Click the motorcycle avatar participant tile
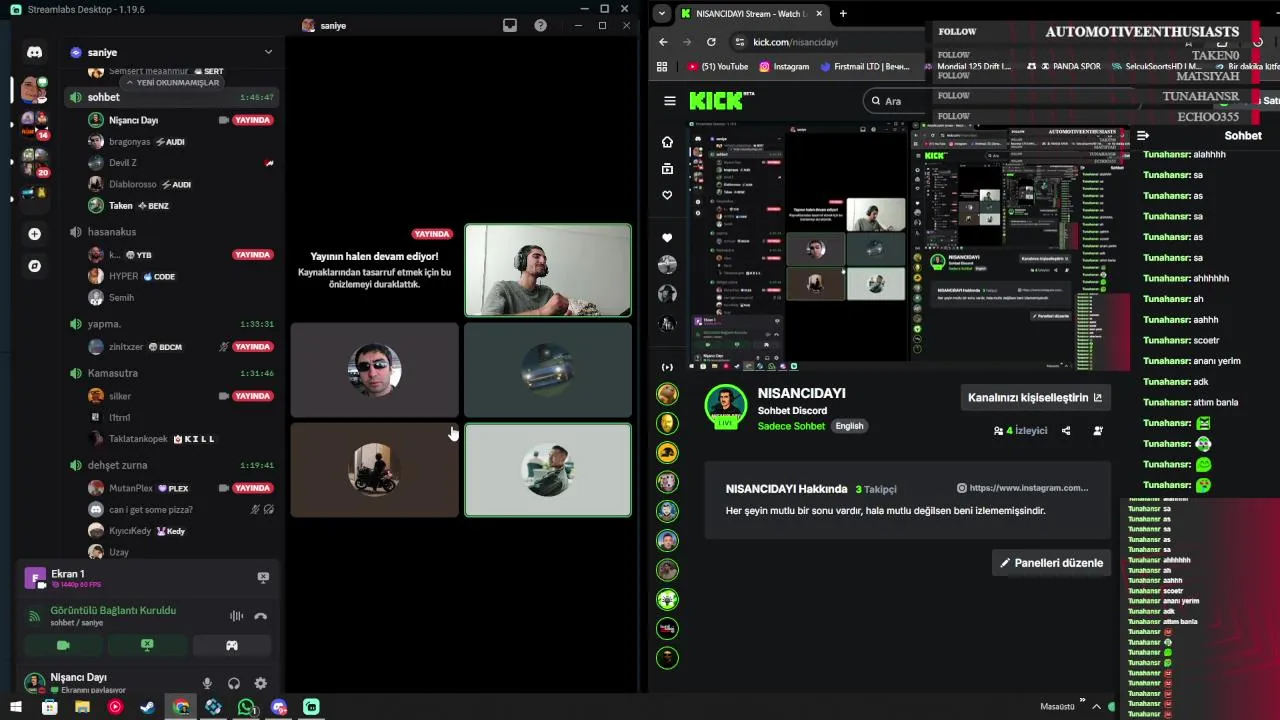This screenshot has height=720, width=1280. point(375,470)
